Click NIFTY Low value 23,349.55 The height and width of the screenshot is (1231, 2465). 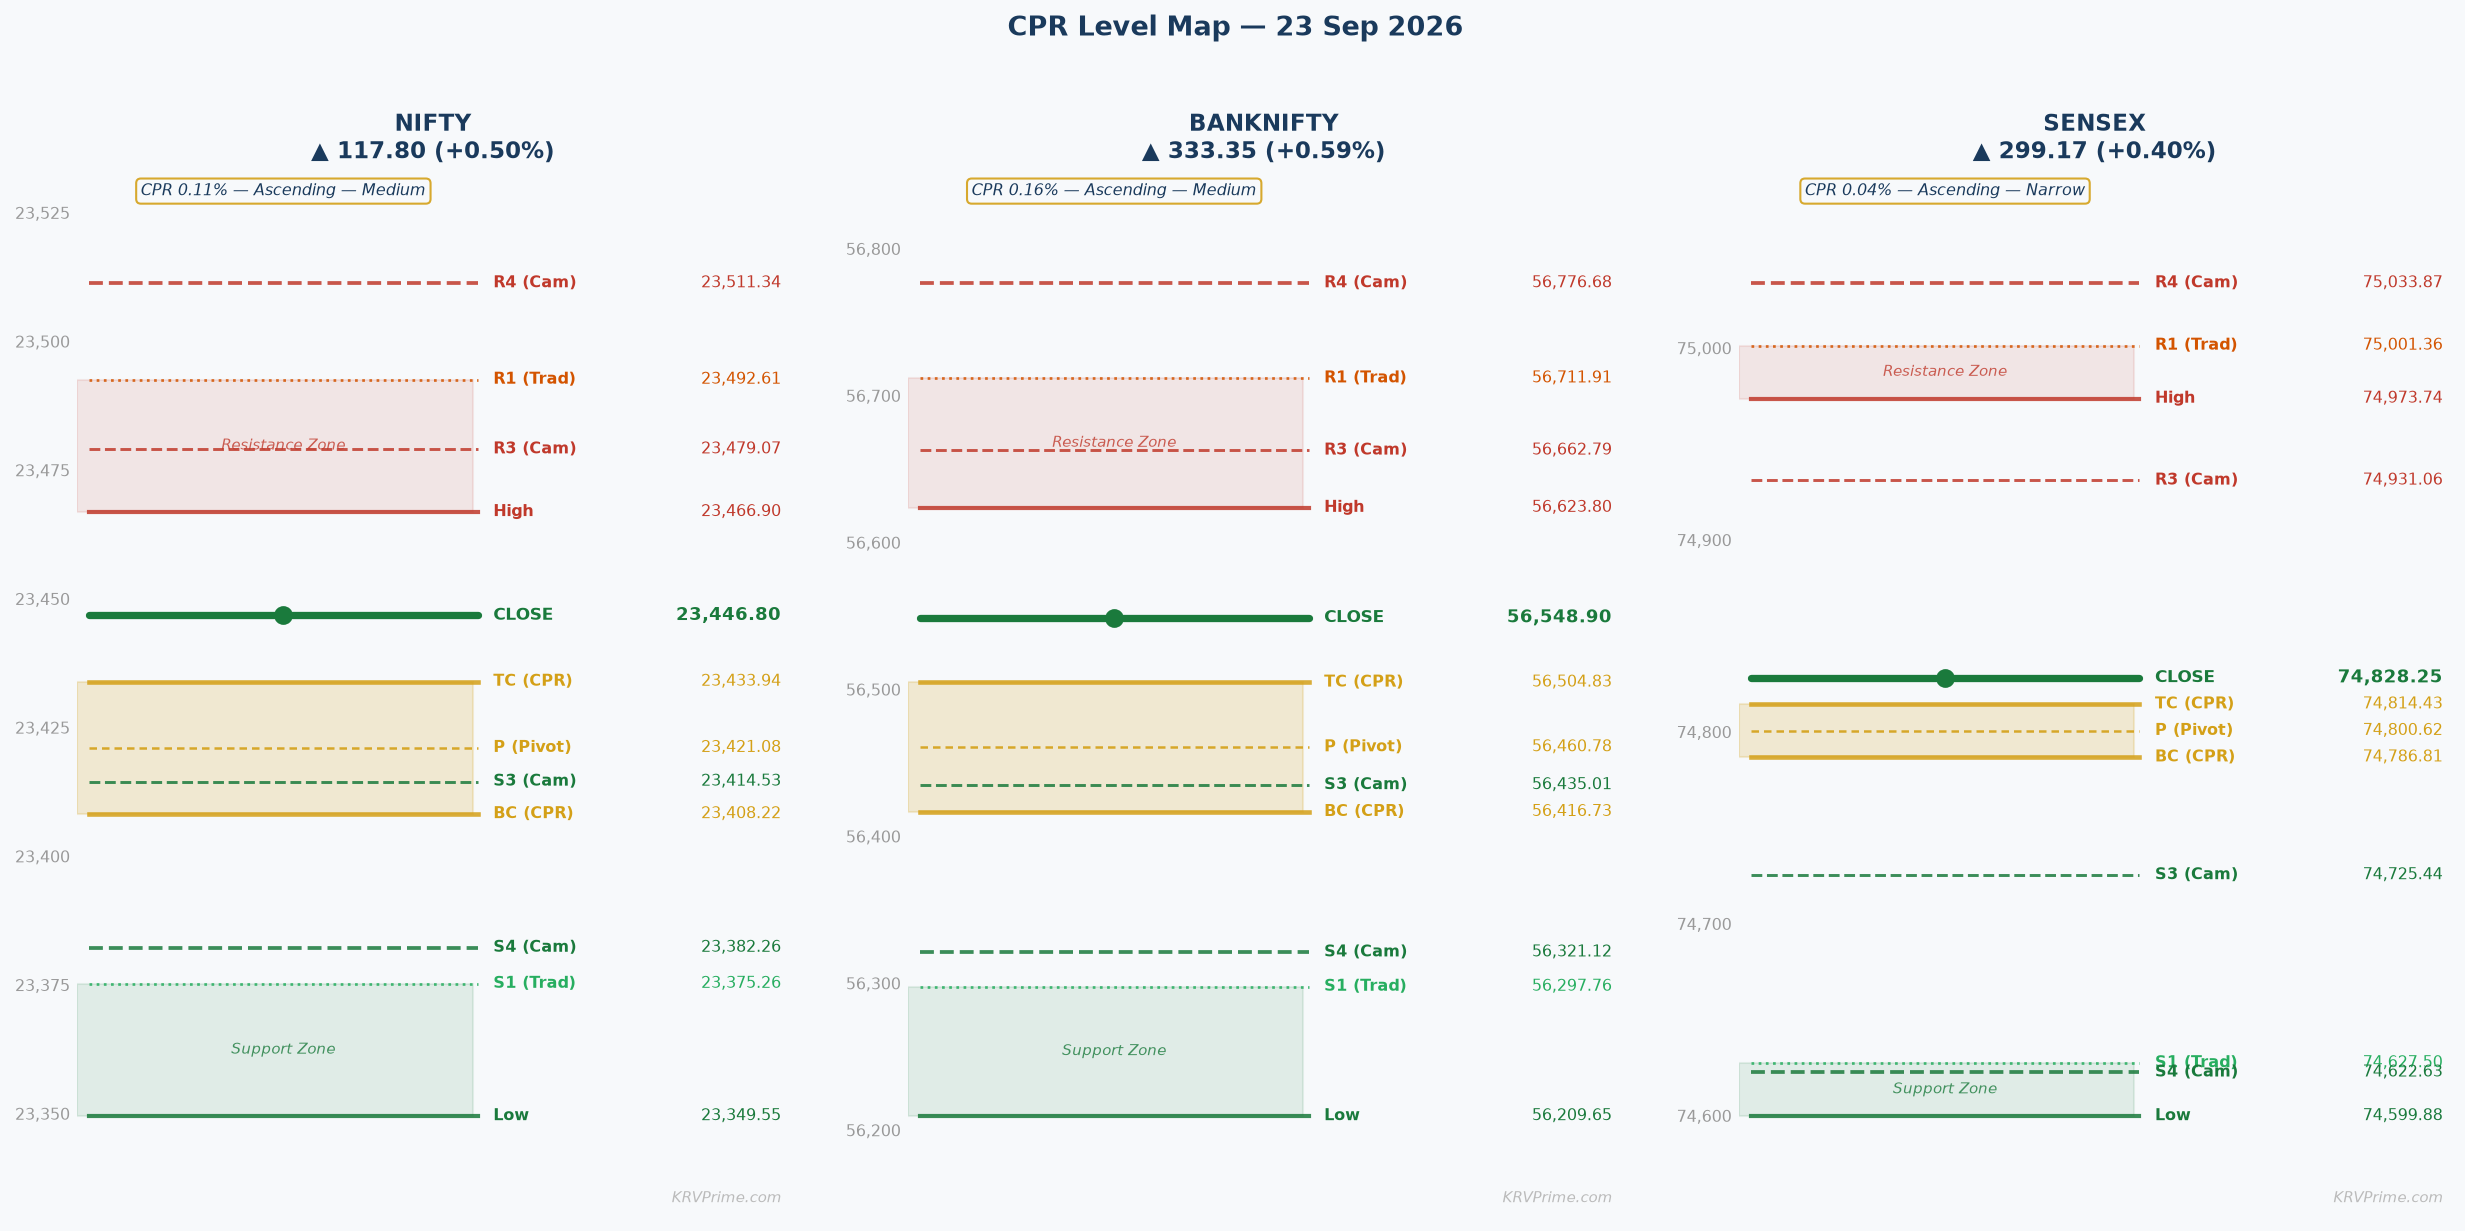point(741,1115)
